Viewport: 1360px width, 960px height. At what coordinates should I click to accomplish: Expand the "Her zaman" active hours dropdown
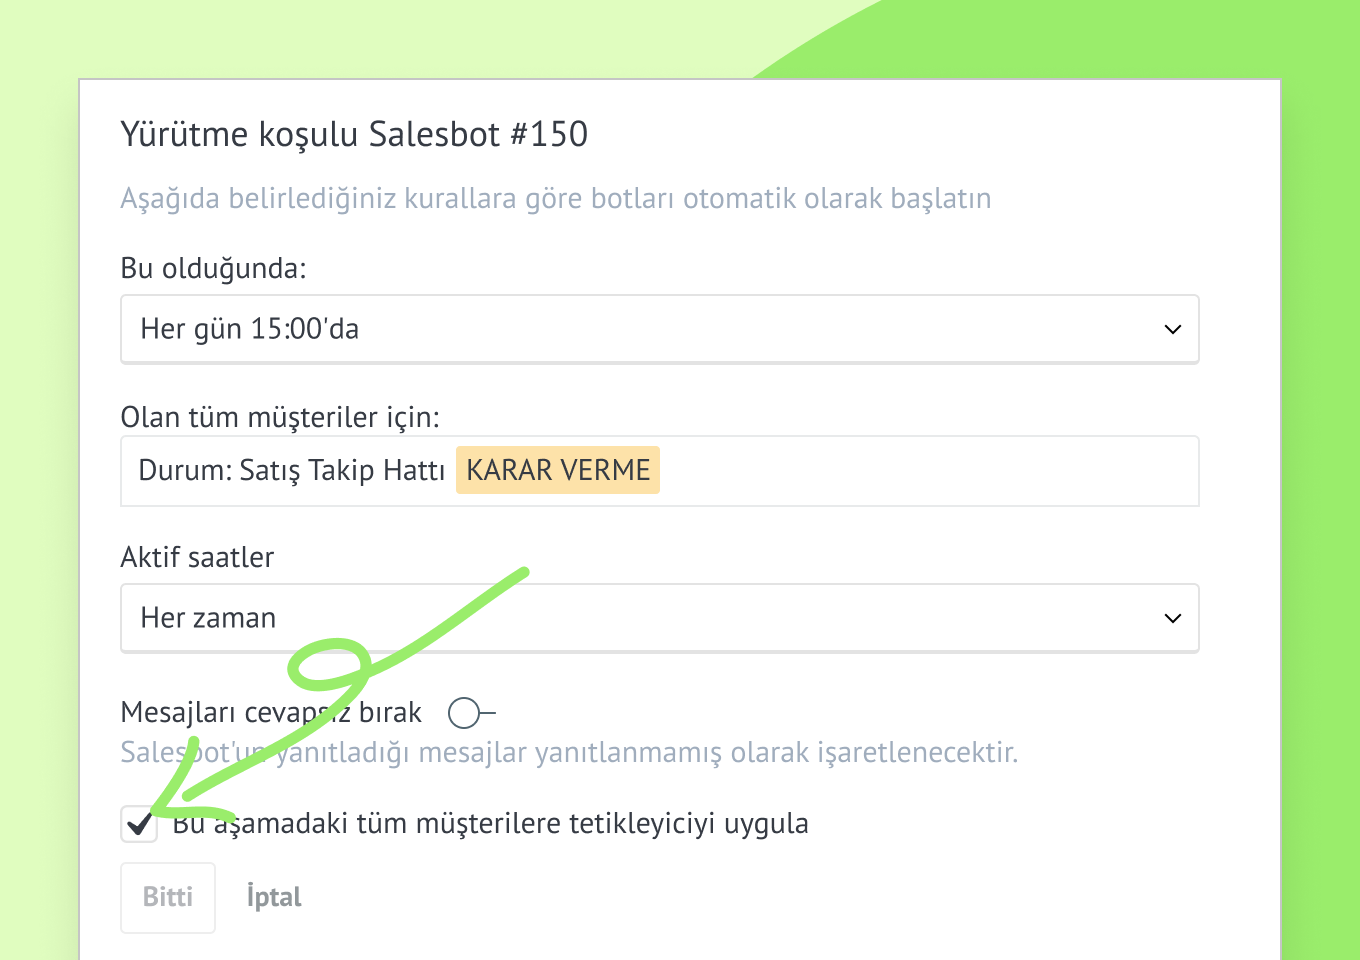pyautogui.click(x=640, y=618)
